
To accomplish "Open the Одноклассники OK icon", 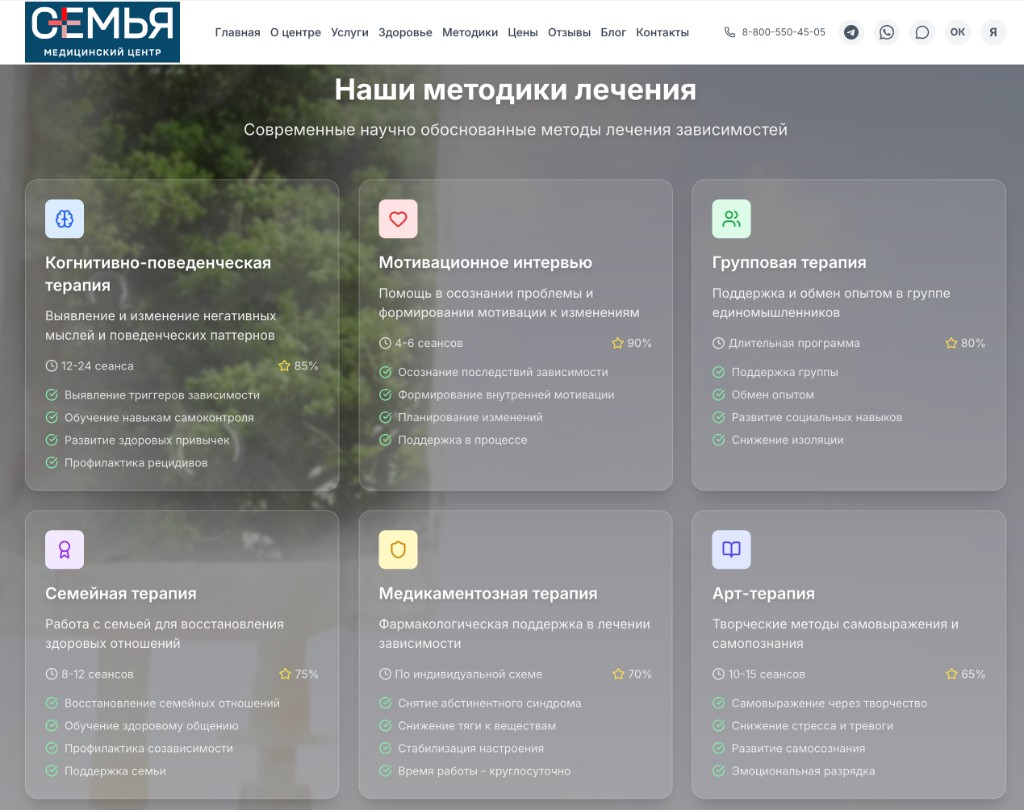I will click(957, 32).
